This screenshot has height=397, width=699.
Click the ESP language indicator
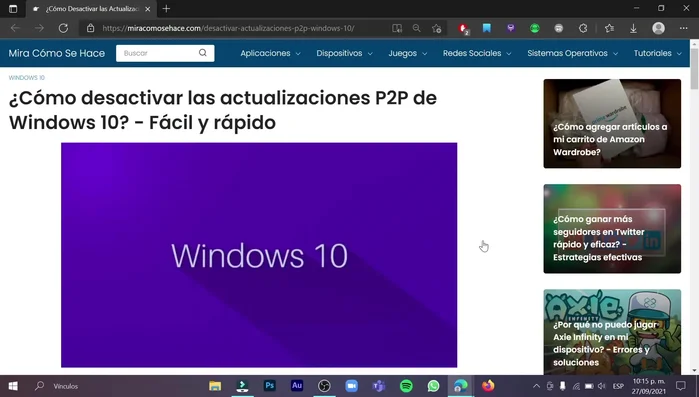click(618, 386)
